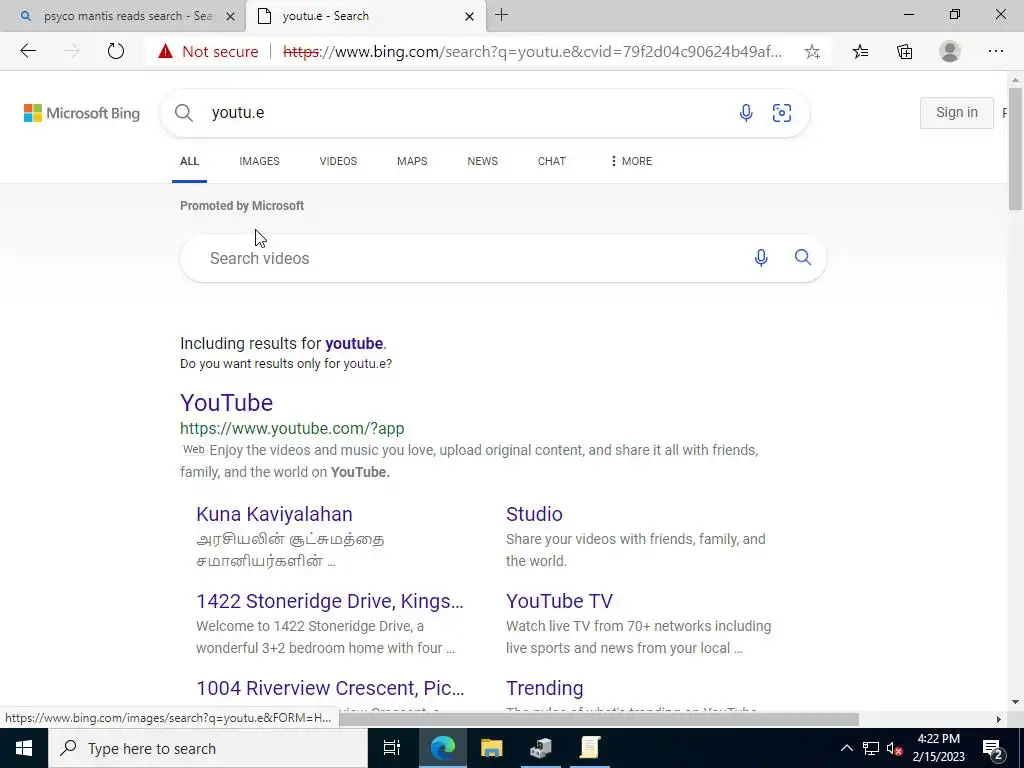Click the Sign in button
Screen dimensions: 1024x768
(957, 112)
